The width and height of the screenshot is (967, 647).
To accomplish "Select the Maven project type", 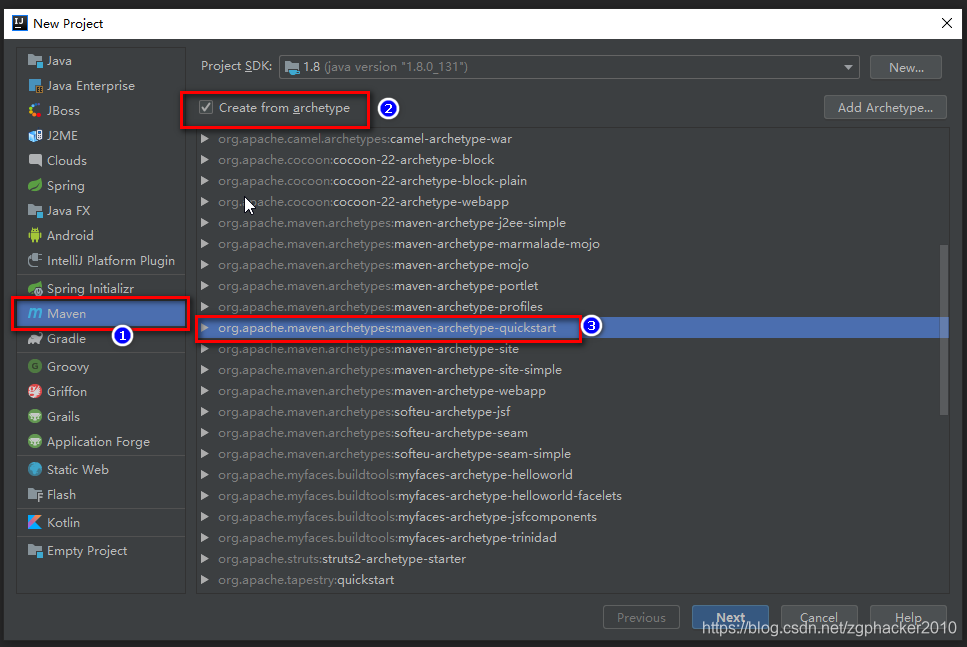I will coord(101,313).
